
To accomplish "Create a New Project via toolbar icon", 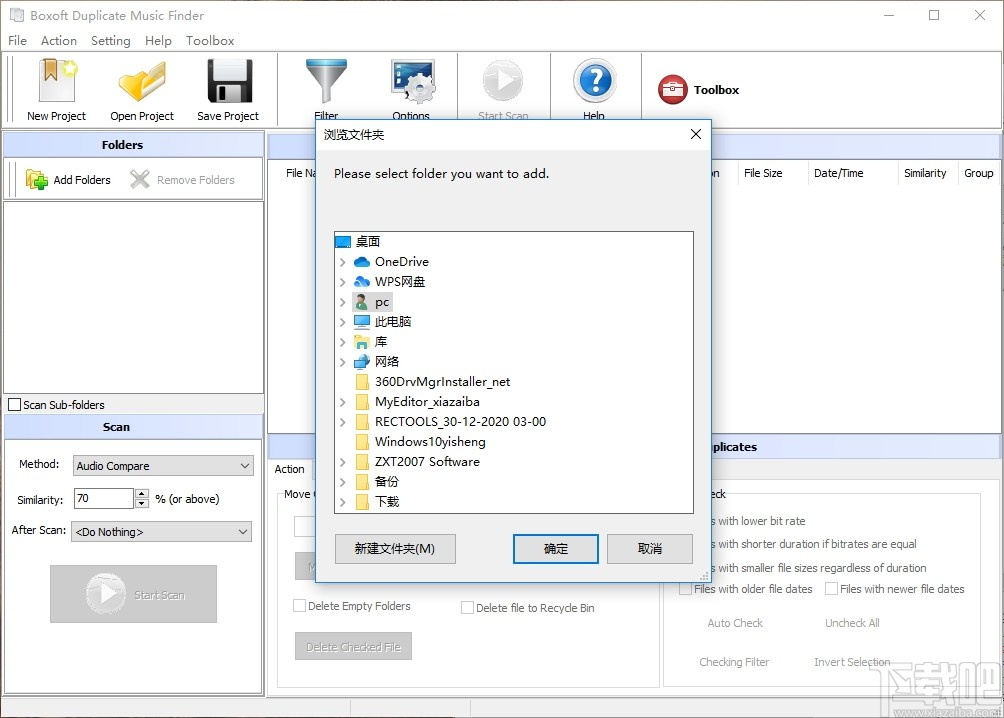I will [x=55, y=80].
